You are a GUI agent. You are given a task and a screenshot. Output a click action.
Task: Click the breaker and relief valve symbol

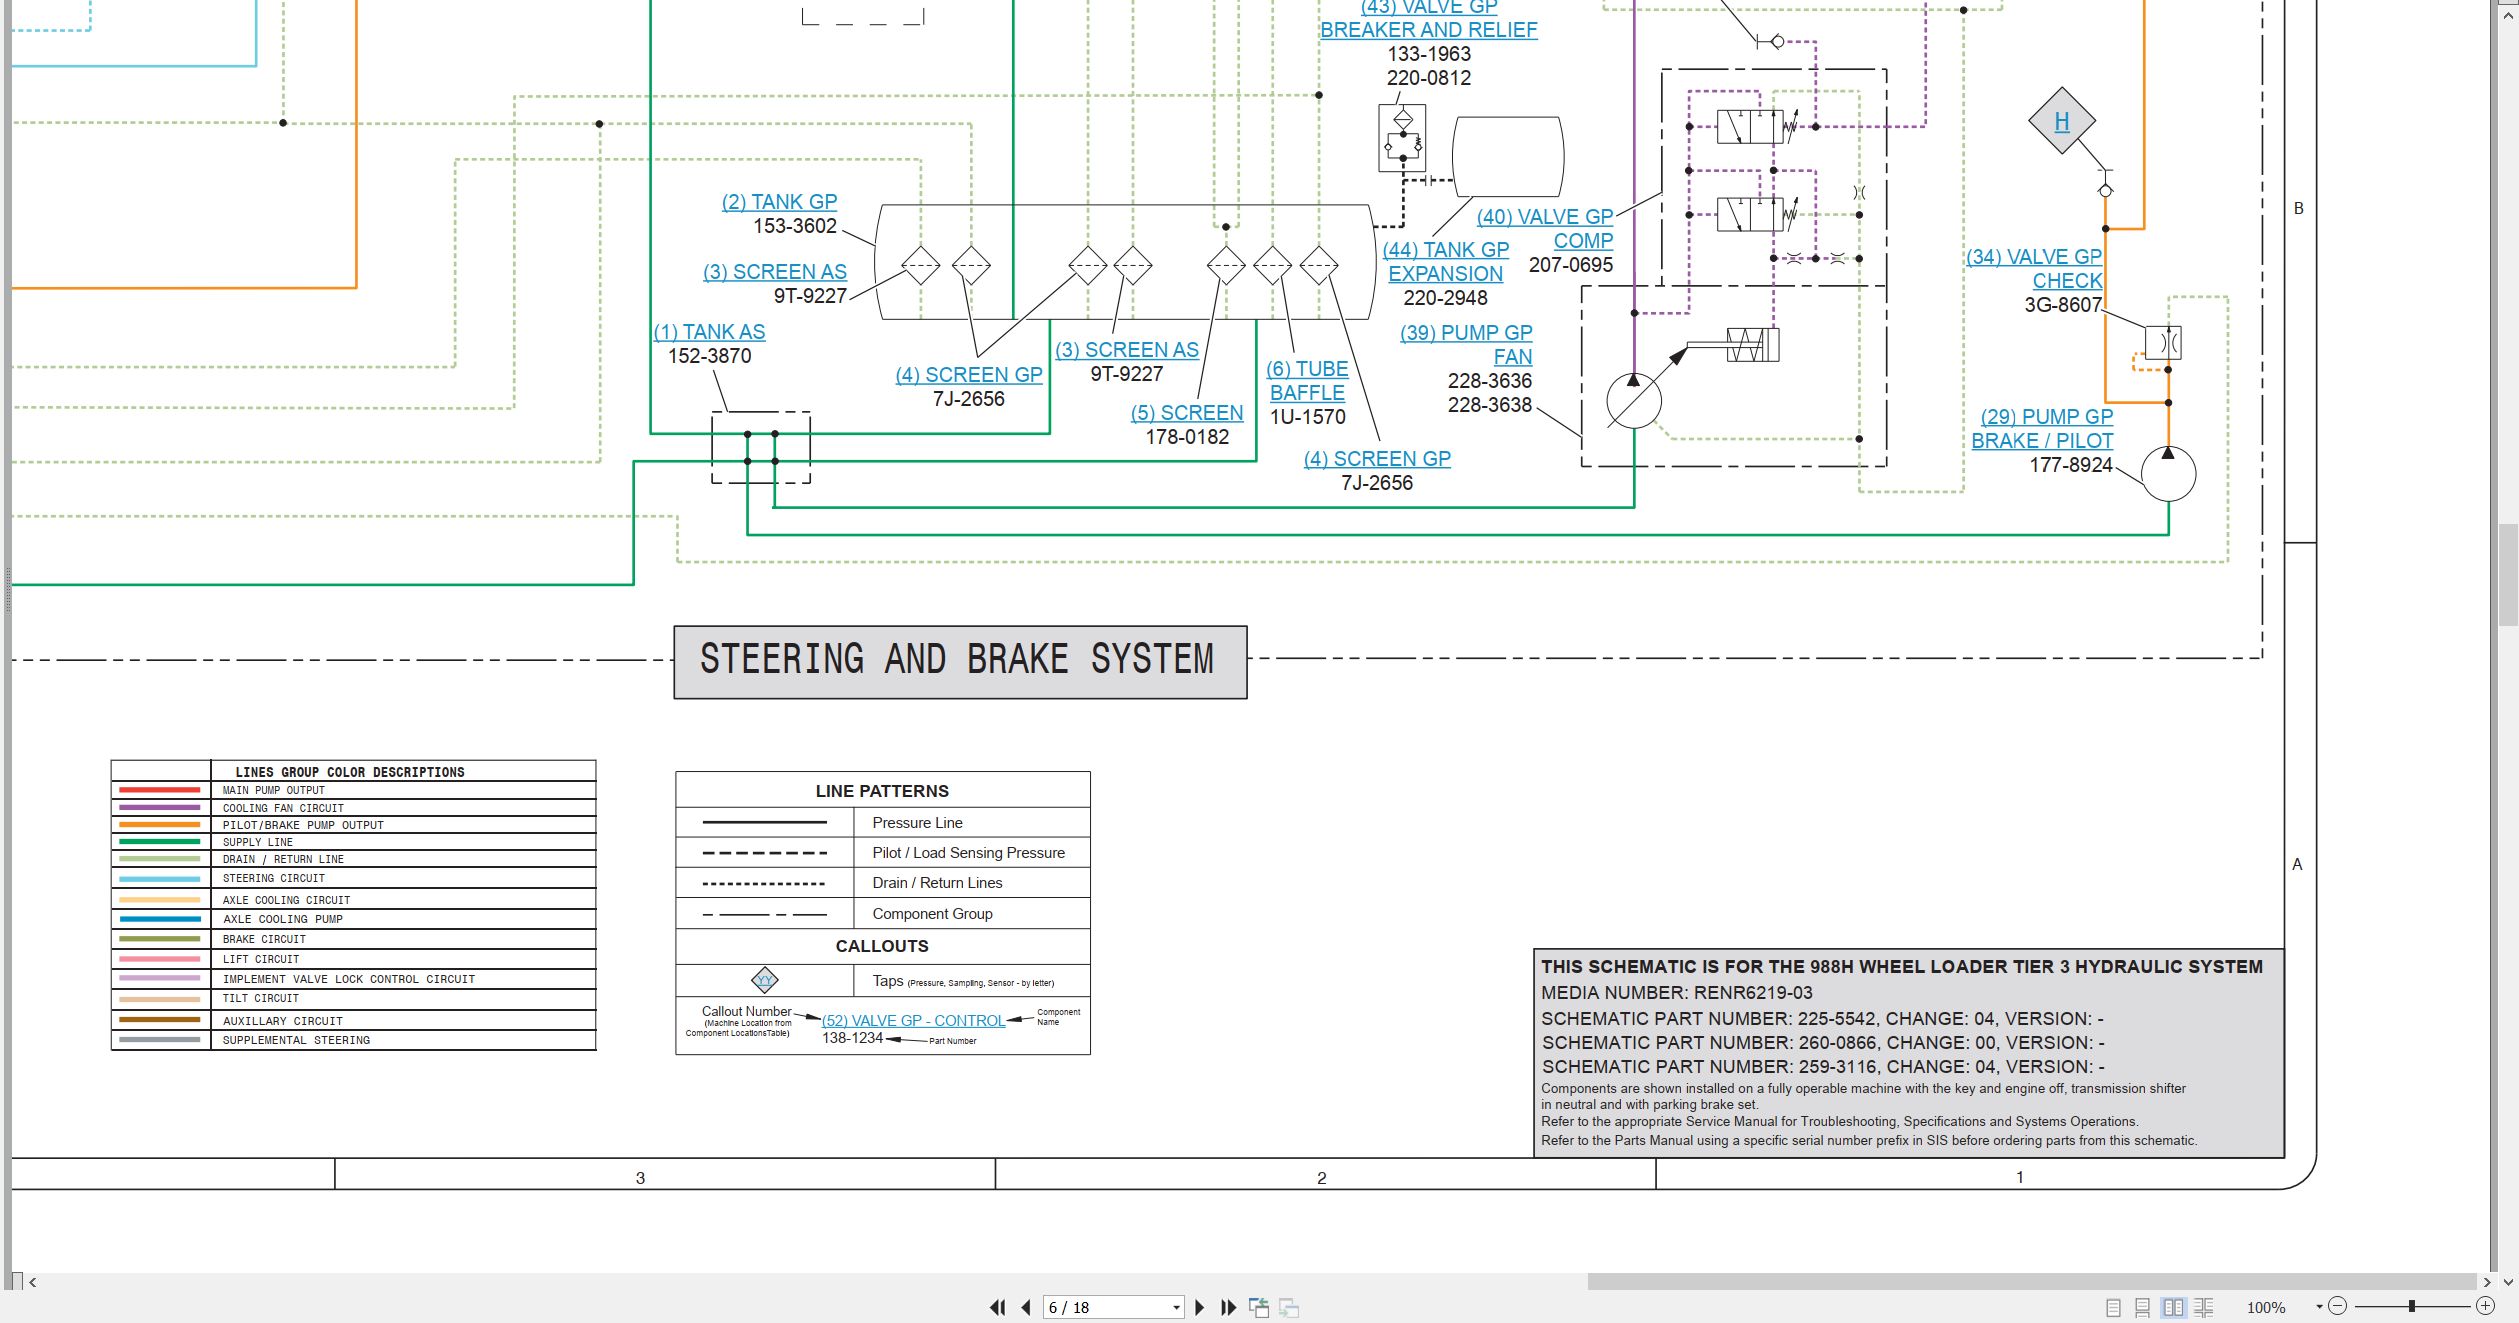pos(1402,138)
